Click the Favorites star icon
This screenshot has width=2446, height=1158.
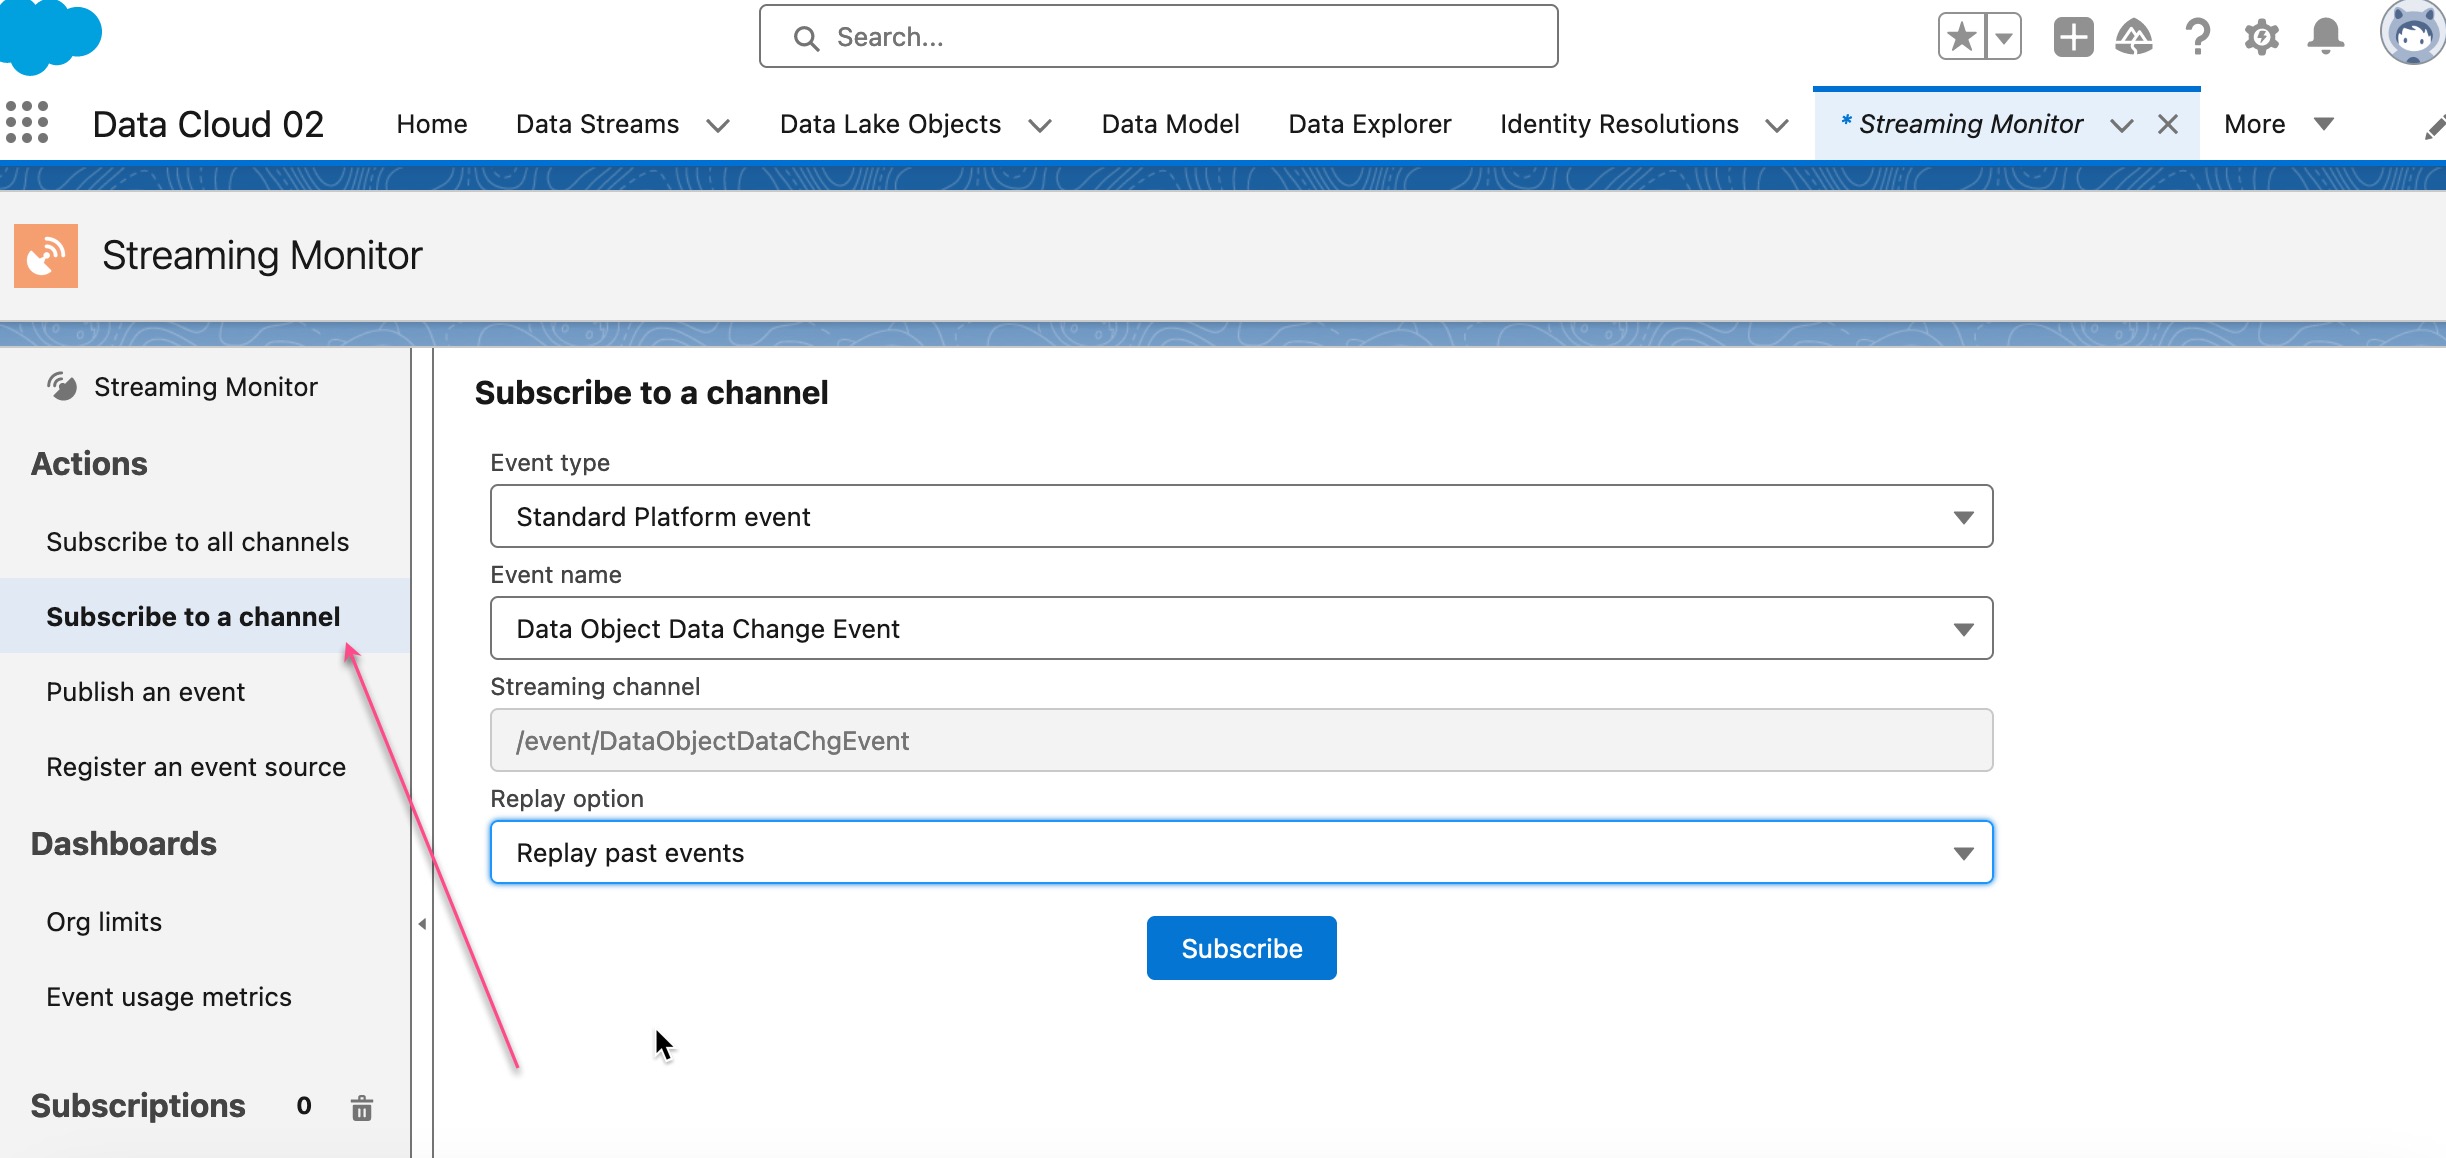(x=1962, y=38)
